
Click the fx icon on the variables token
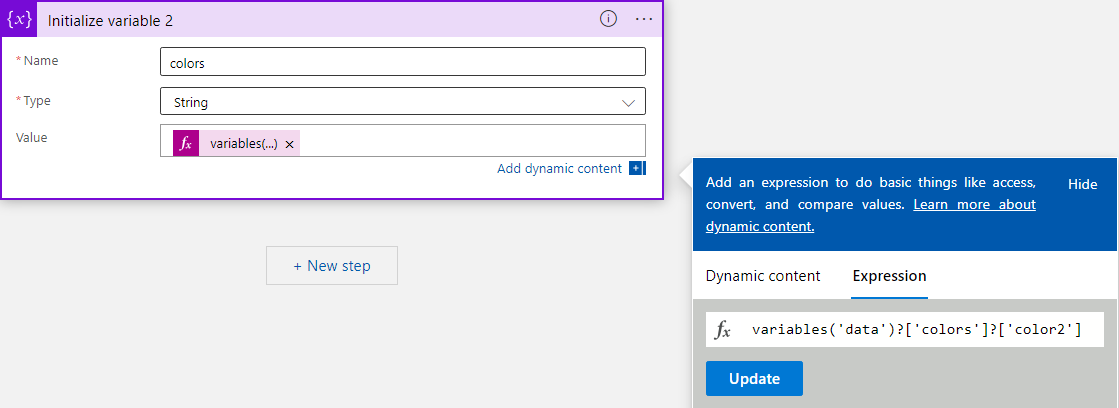click(x=186, y=143)
